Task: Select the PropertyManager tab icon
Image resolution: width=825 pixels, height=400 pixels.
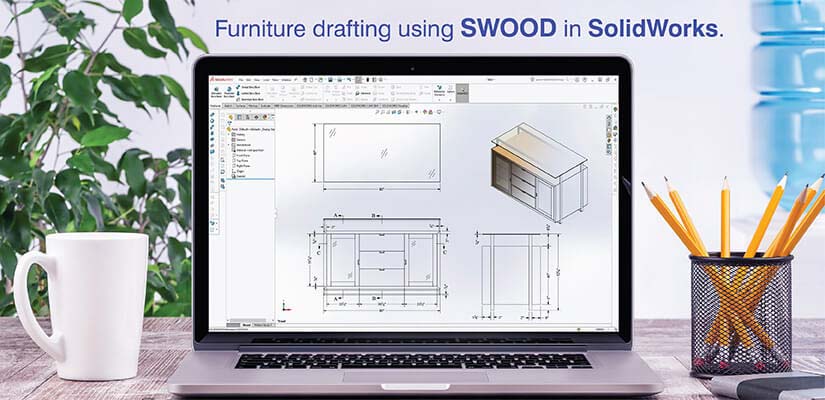Action: 239,117
